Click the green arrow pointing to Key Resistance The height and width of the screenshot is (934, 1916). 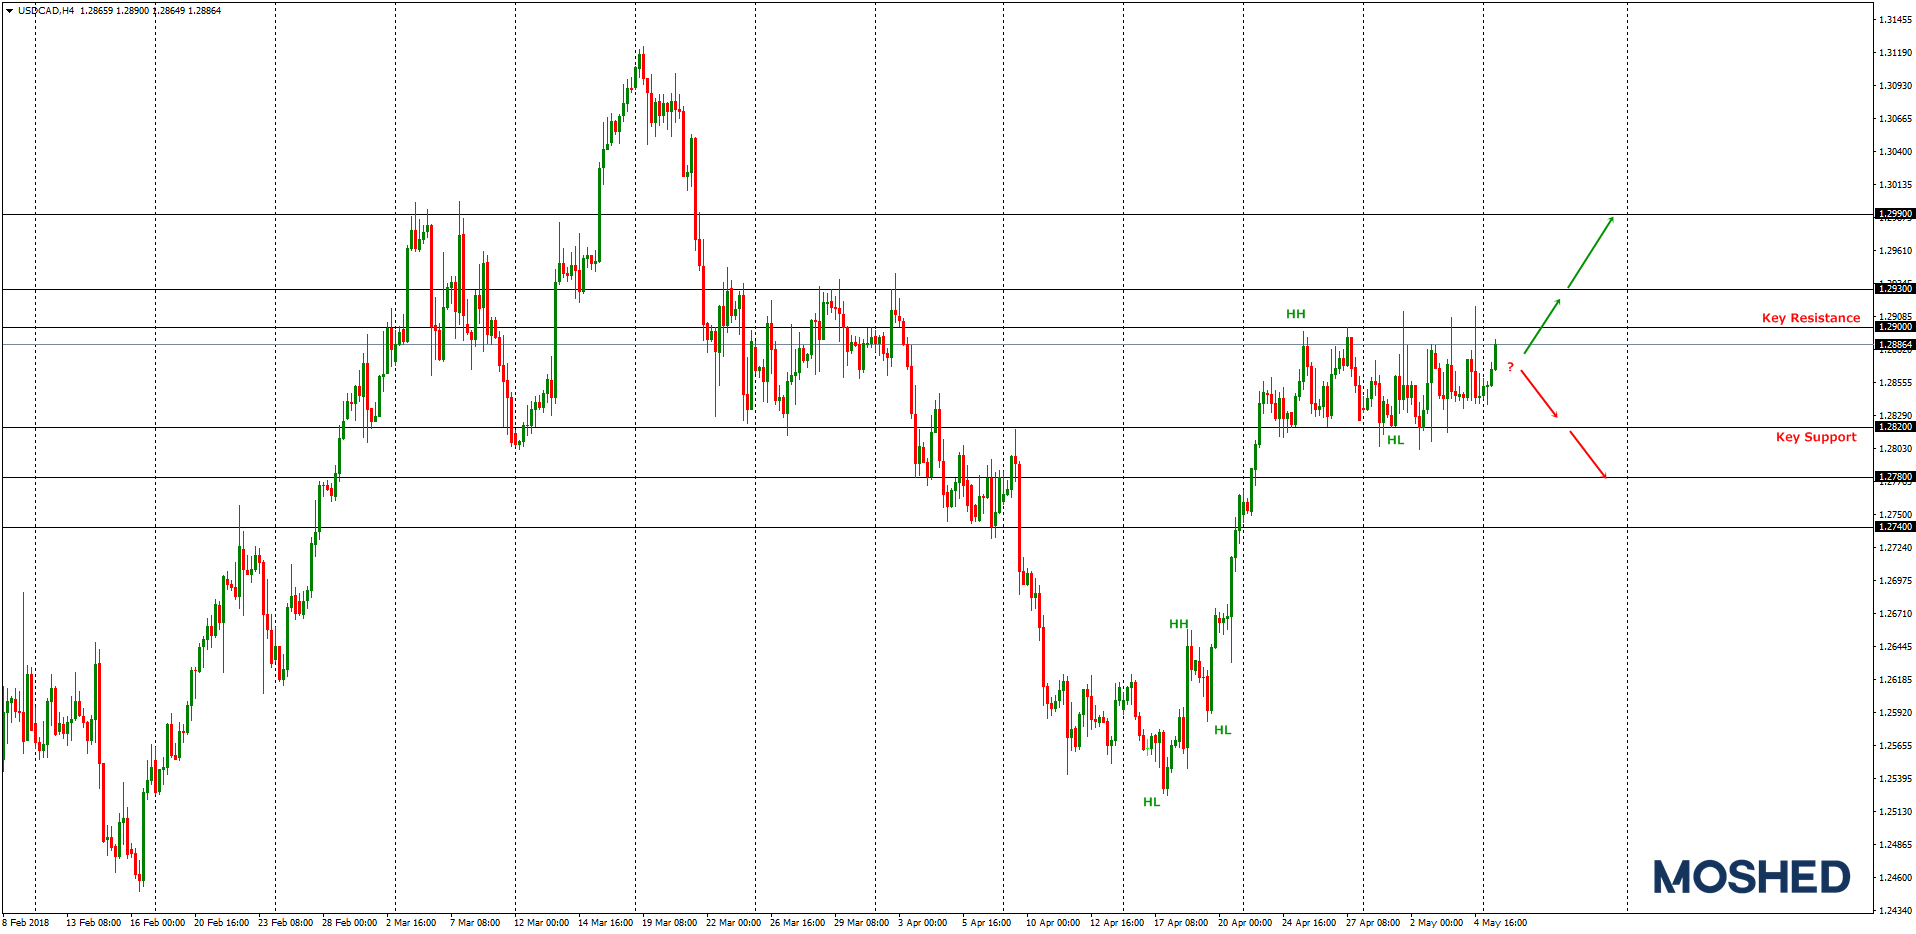(x=1543, y=327)
